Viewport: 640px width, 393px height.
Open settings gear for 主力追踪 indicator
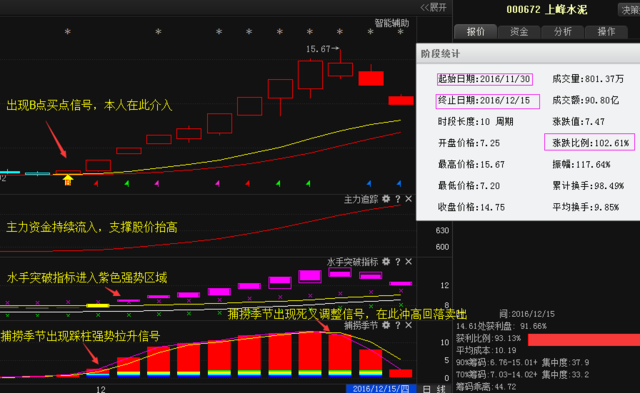click(386, 199)
